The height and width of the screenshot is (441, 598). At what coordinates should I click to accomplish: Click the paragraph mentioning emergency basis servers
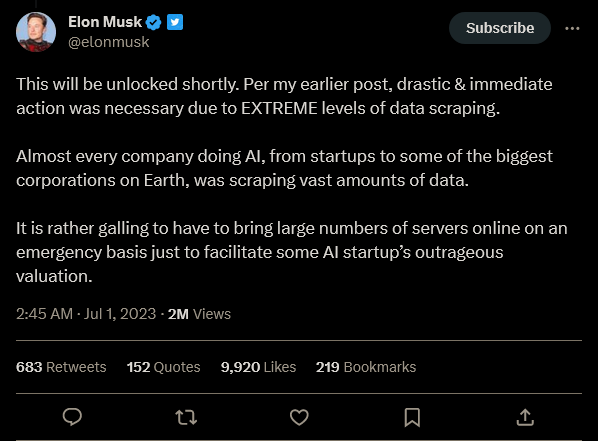point(292,252)
